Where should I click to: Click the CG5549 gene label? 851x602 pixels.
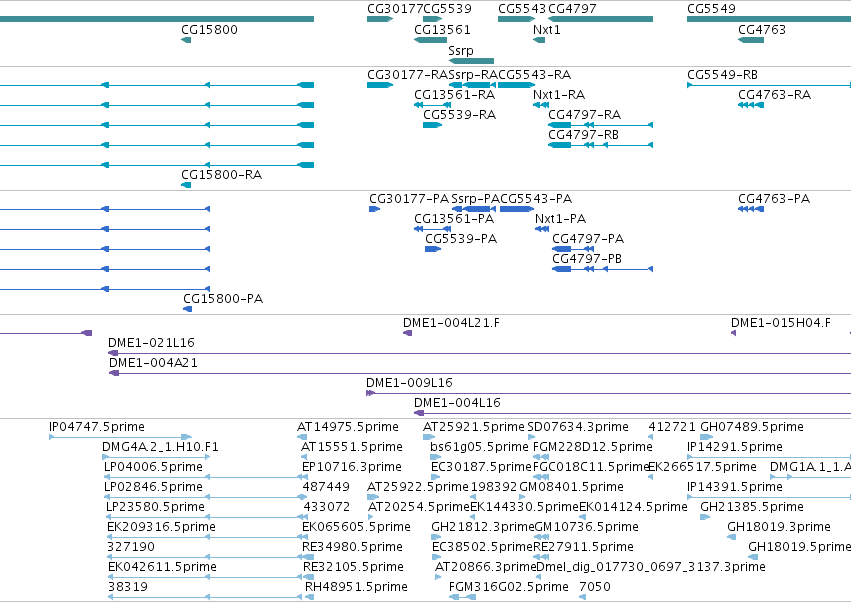point(711,9)
